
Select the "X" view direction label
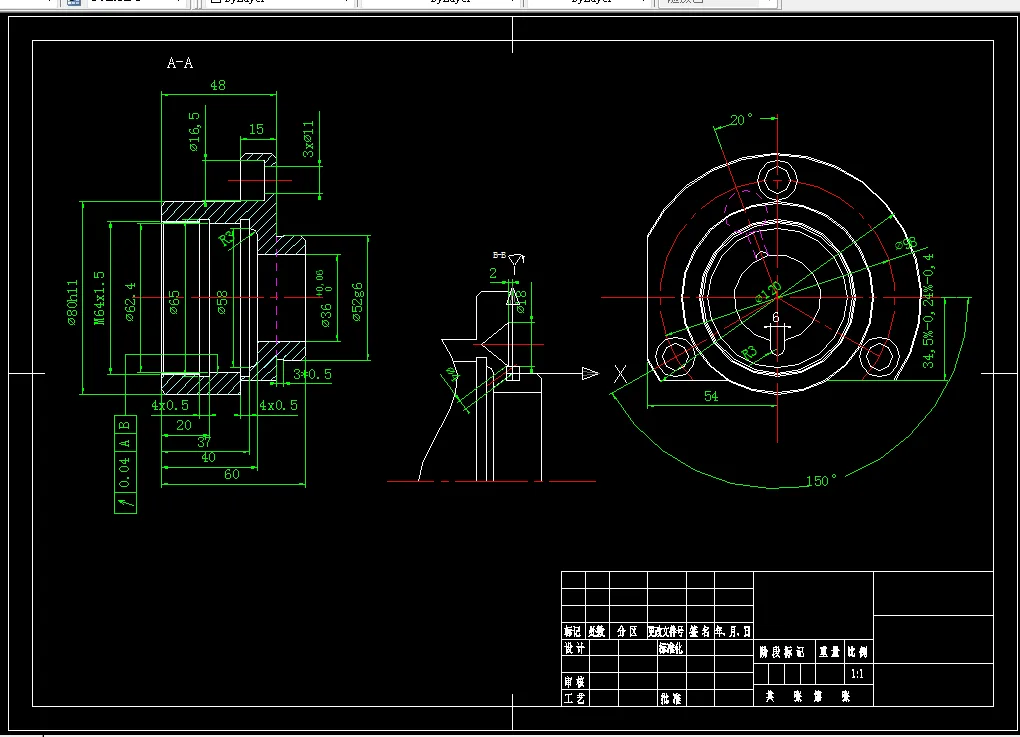[x=620, y=374]
